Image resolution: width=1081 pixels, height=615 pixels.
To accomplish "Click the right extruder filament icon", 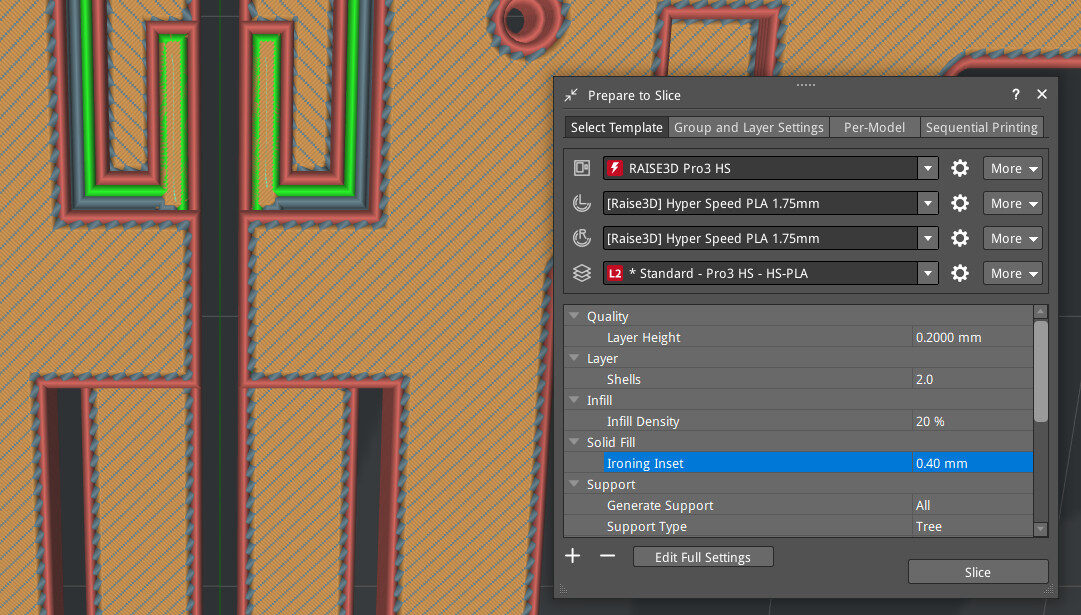I will click(582, 239).
